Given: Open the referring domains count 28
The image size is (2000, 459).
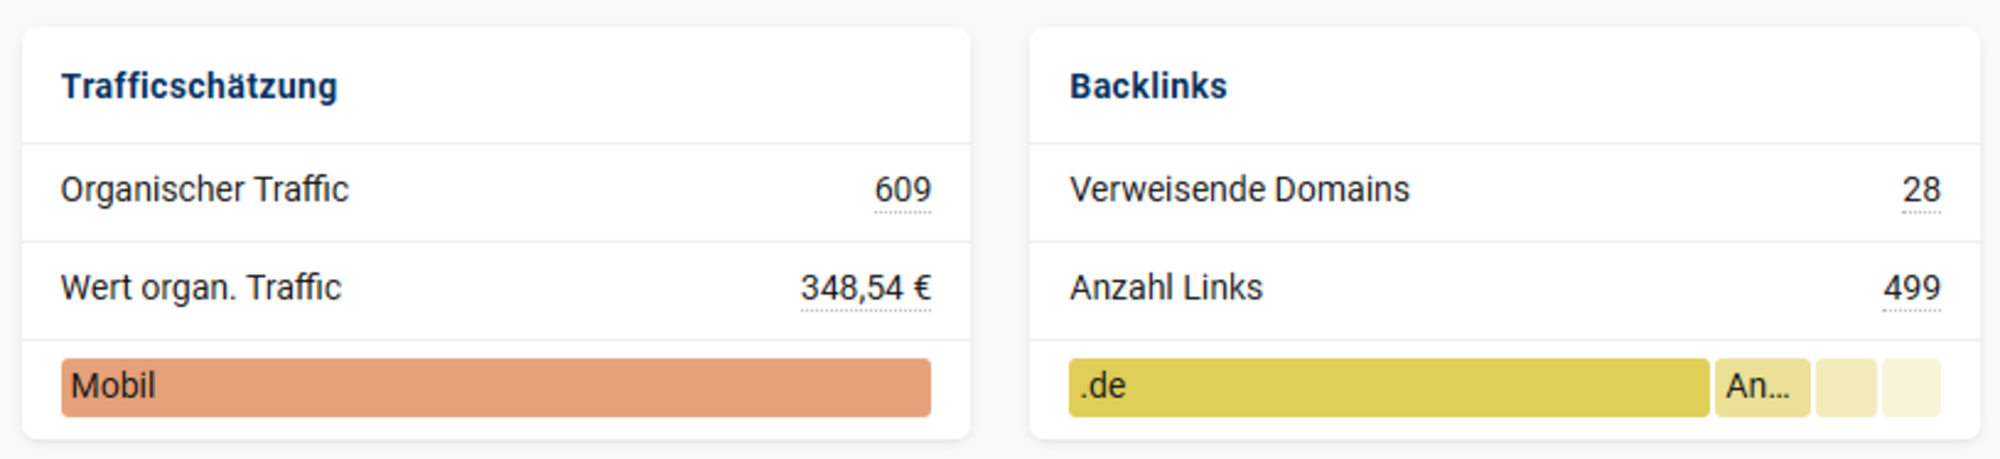Looking at the screenshot, I should pos(1920,190).
